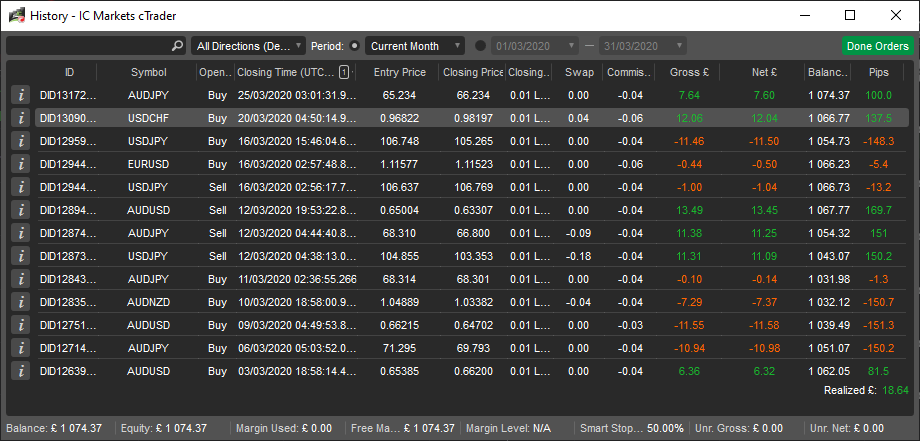This screenshot has width=920, height=441.
Task: Click the Balance £ 1 074.37 status entry
Action: click(55, 428)
